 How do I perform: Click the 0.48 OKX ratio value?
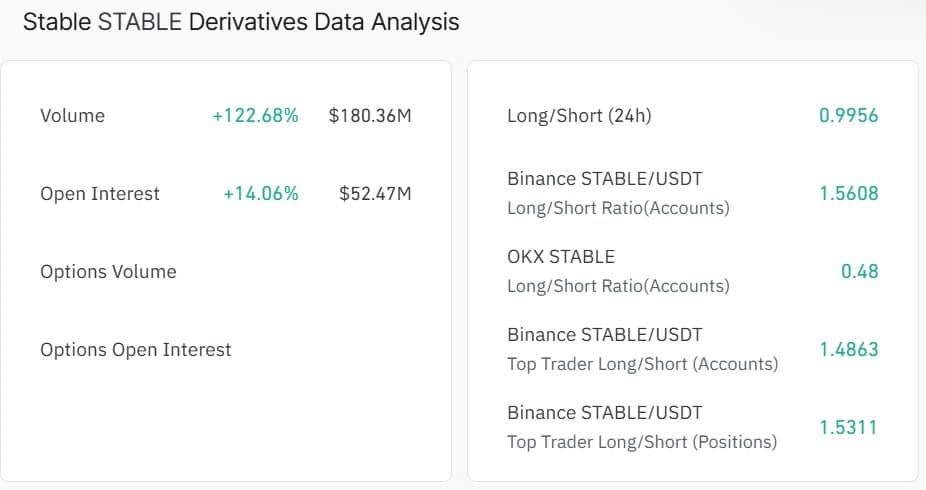click(x=859, y=272)
